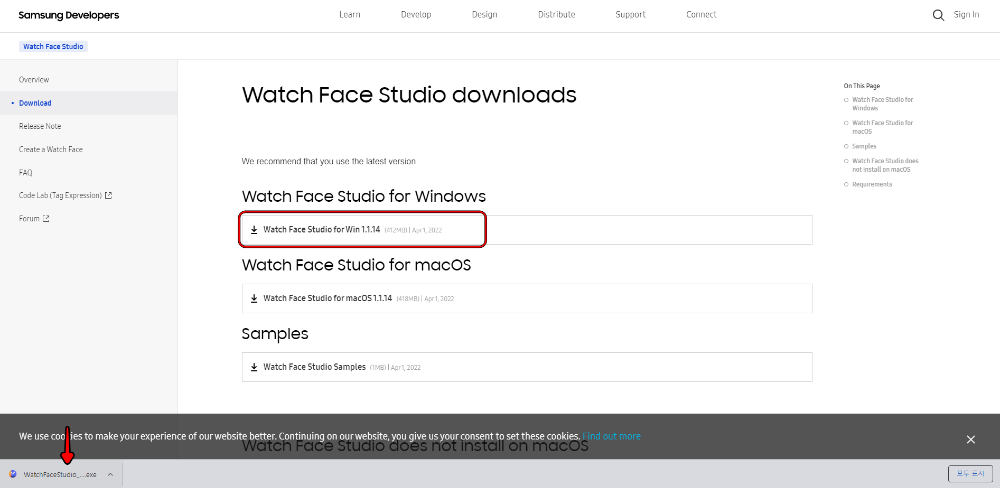The height and width of the screenshot is (488, 1000).
Task: Open FAQ in the sidebar
Action: click(26, 172)
